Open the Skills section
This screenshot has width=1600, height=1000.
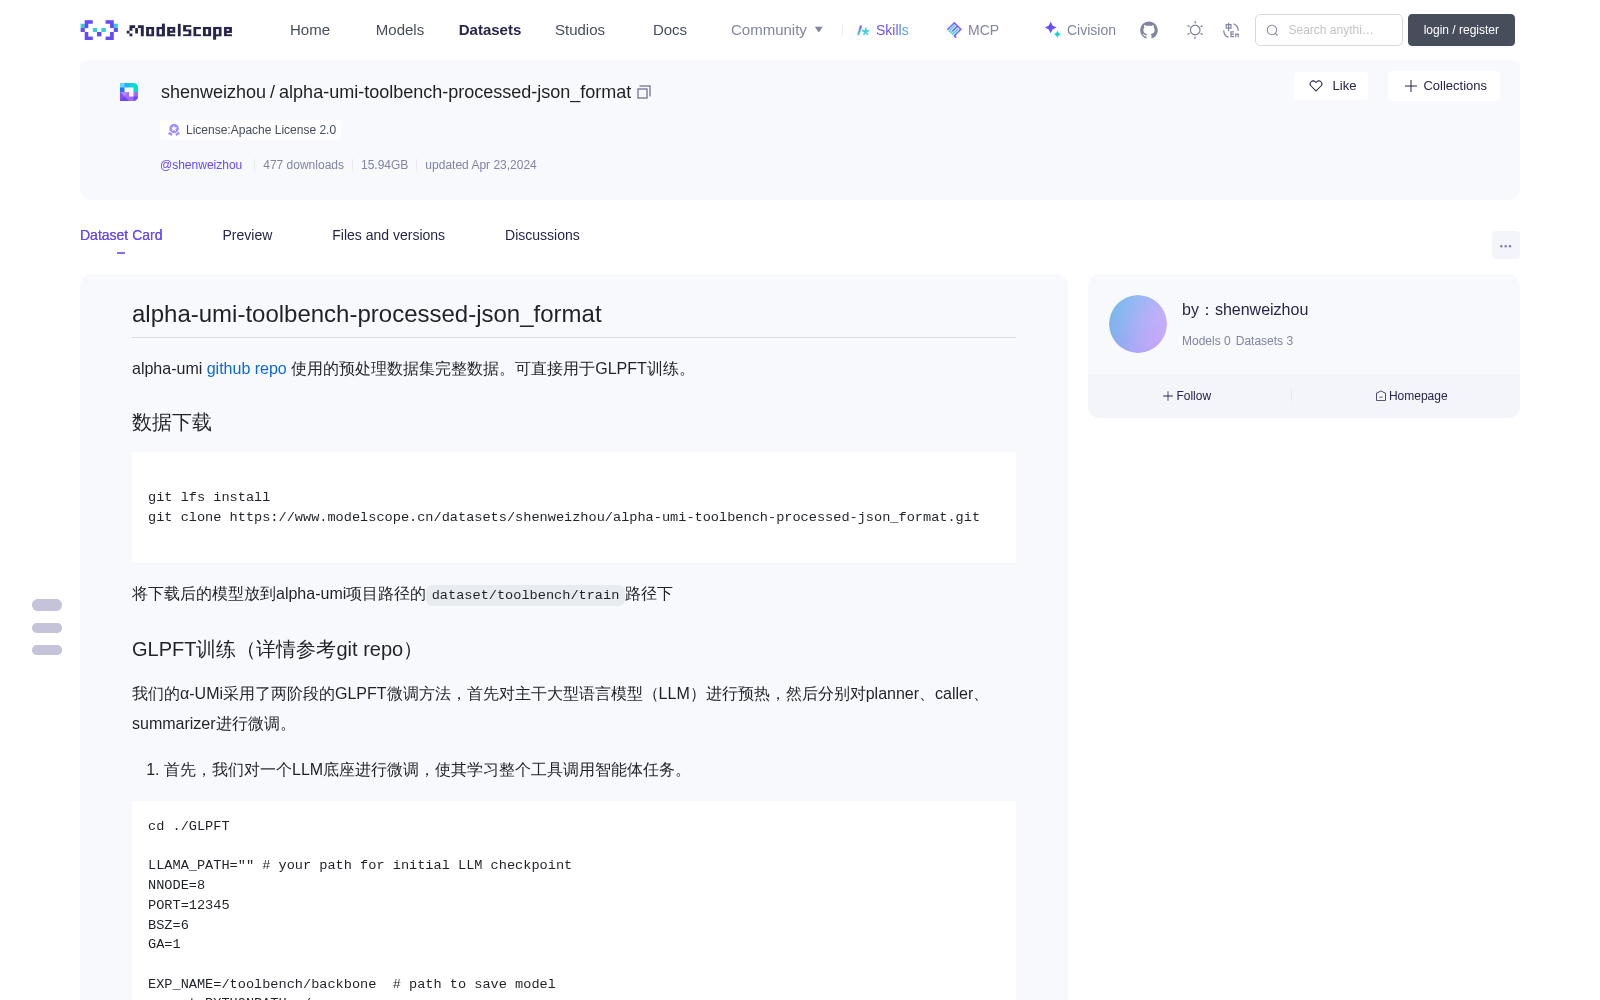pyautogui.click(x=883, y=30)
